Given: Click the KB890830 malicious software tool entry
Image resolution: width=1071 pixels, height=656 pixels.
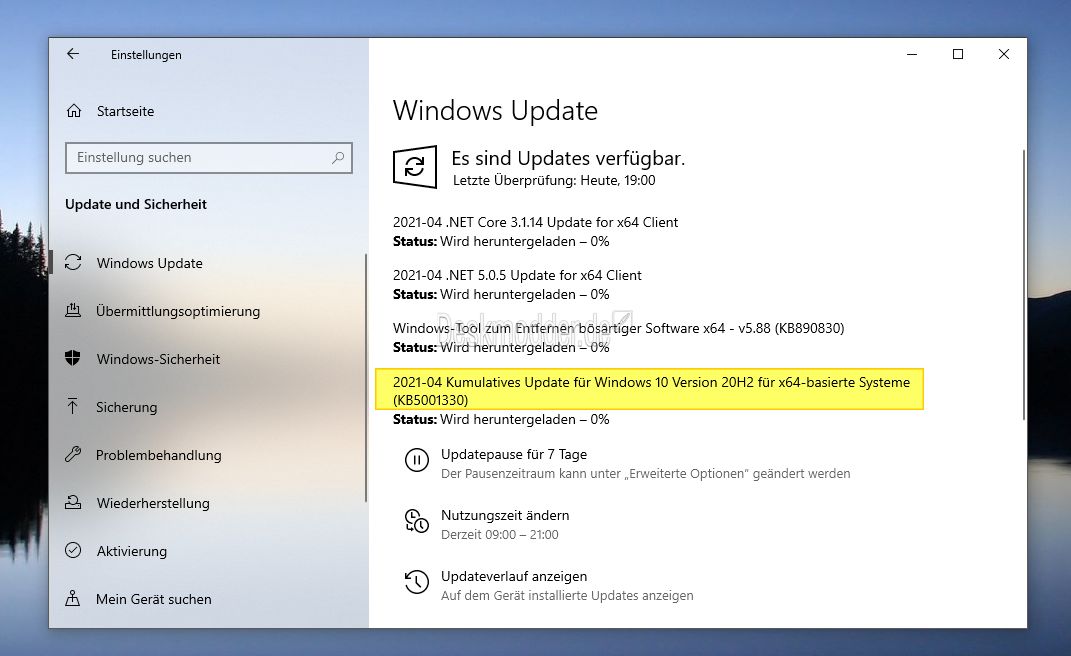Looking at the screenshot, I should pyautogui.click(x=618, y=328).
